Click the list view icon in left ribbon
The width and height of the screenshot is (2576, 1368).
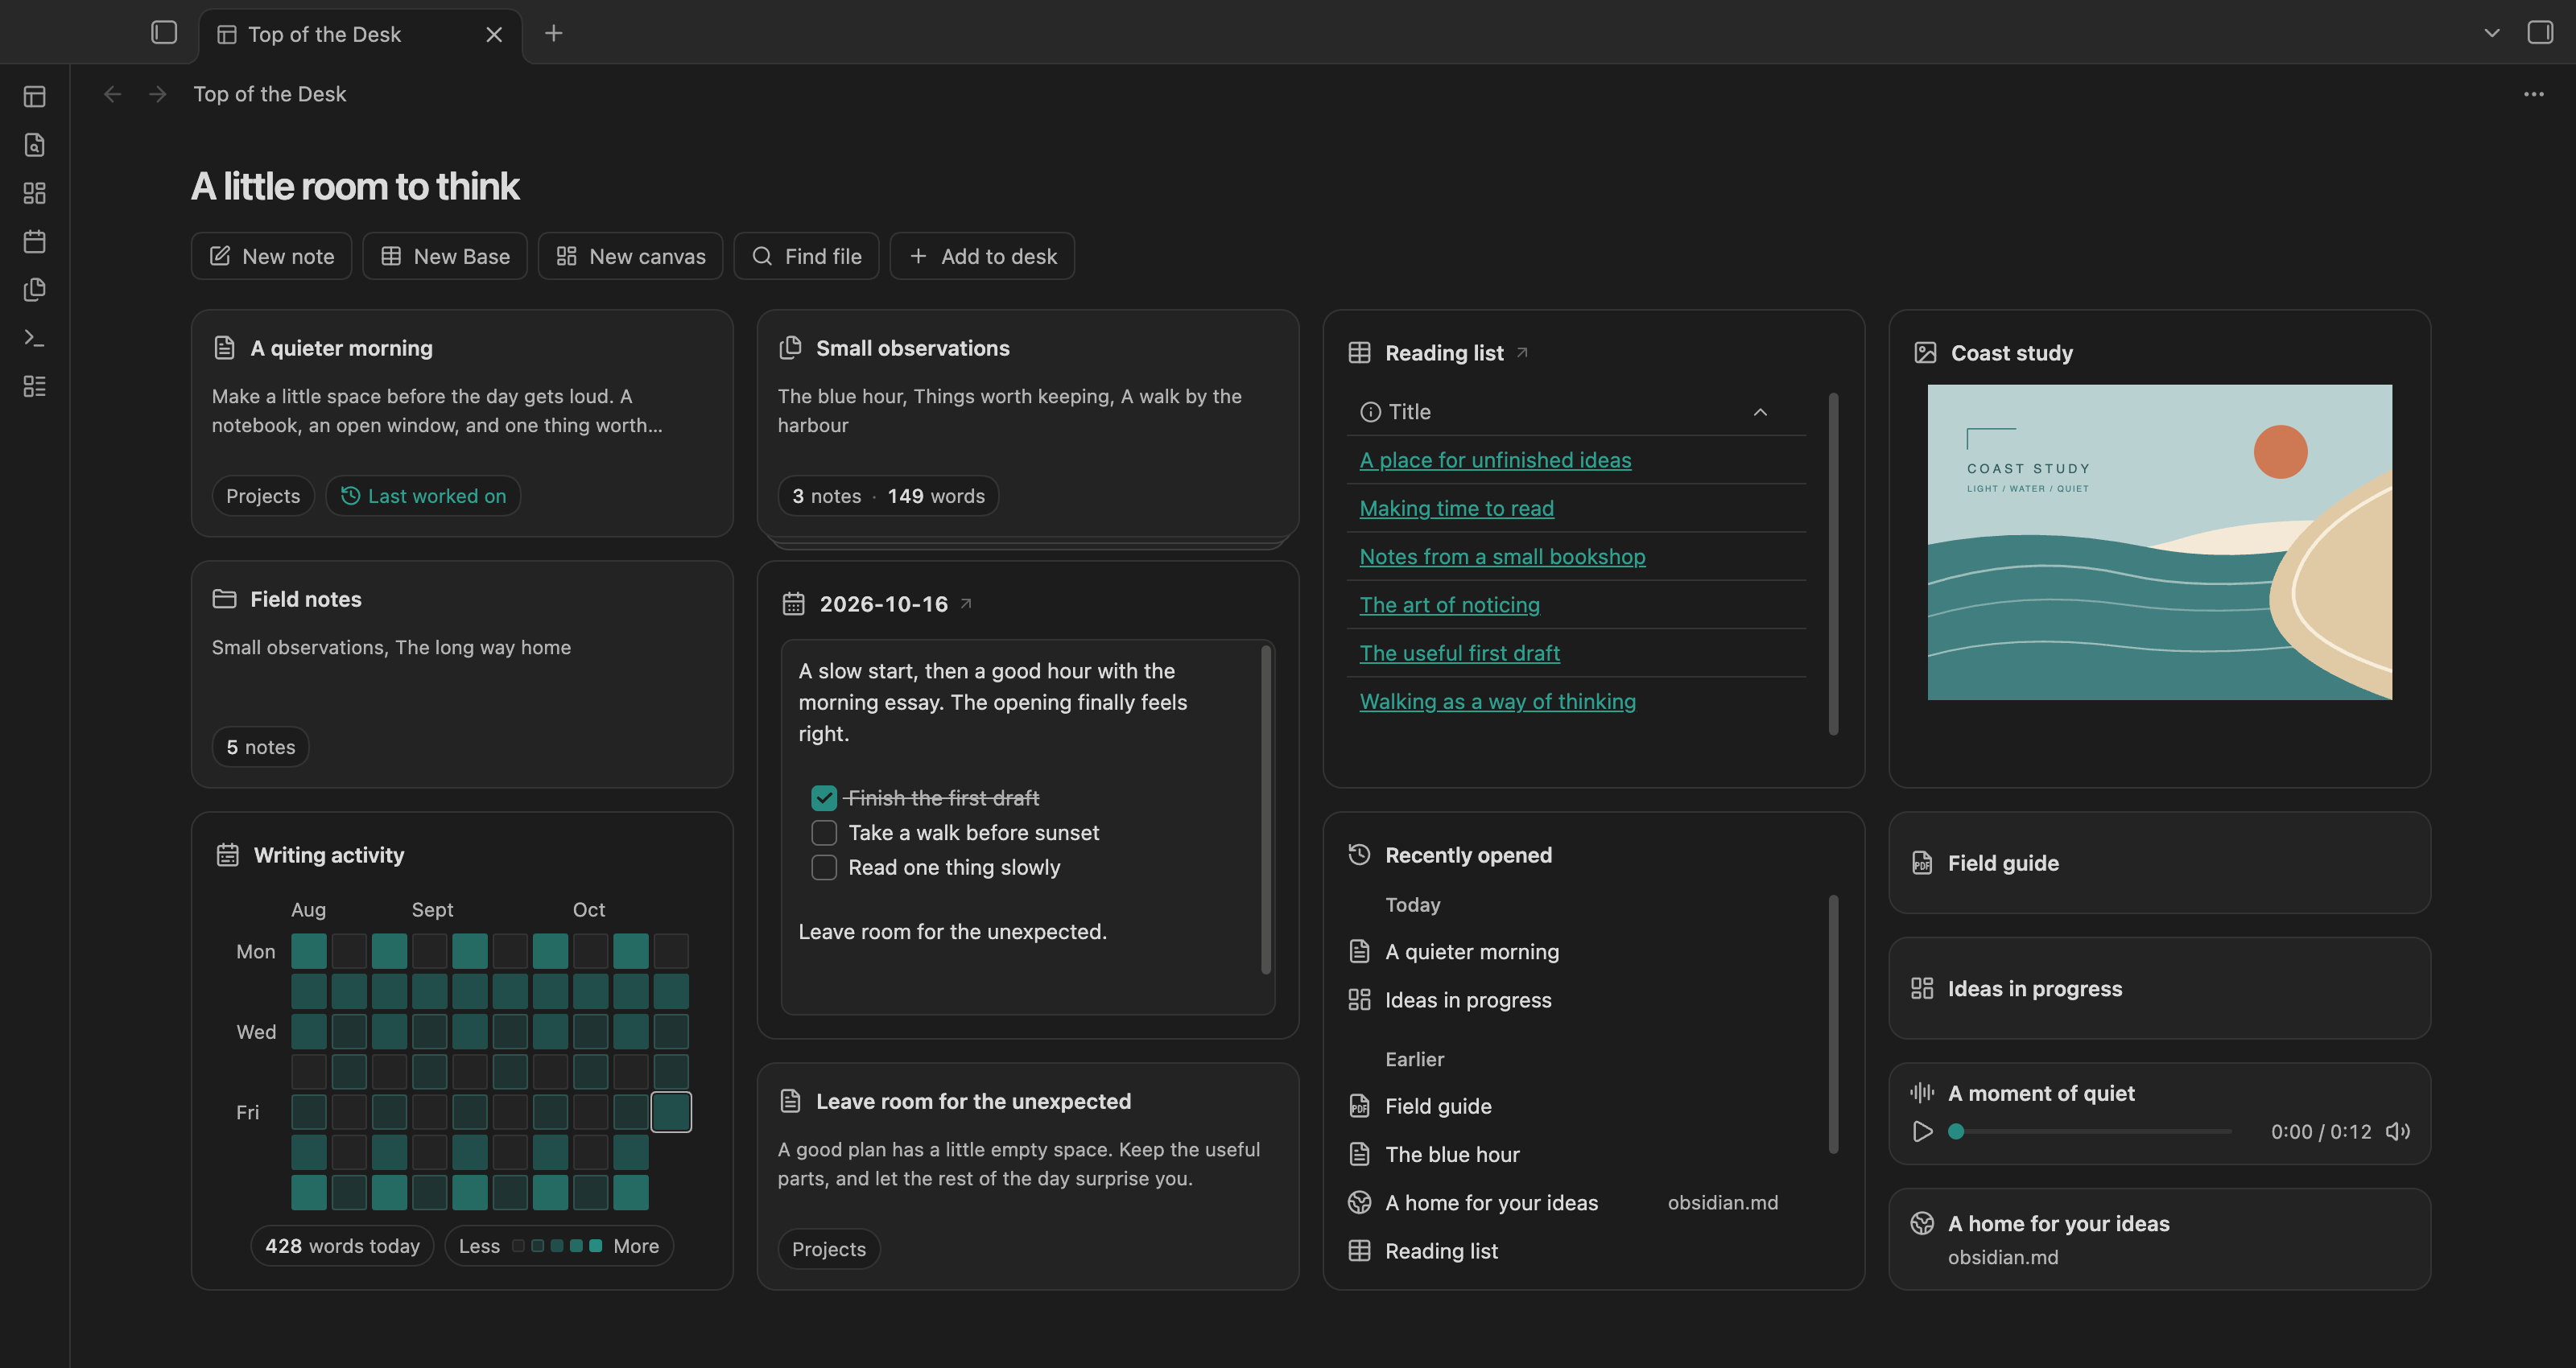tap(35, 386)
